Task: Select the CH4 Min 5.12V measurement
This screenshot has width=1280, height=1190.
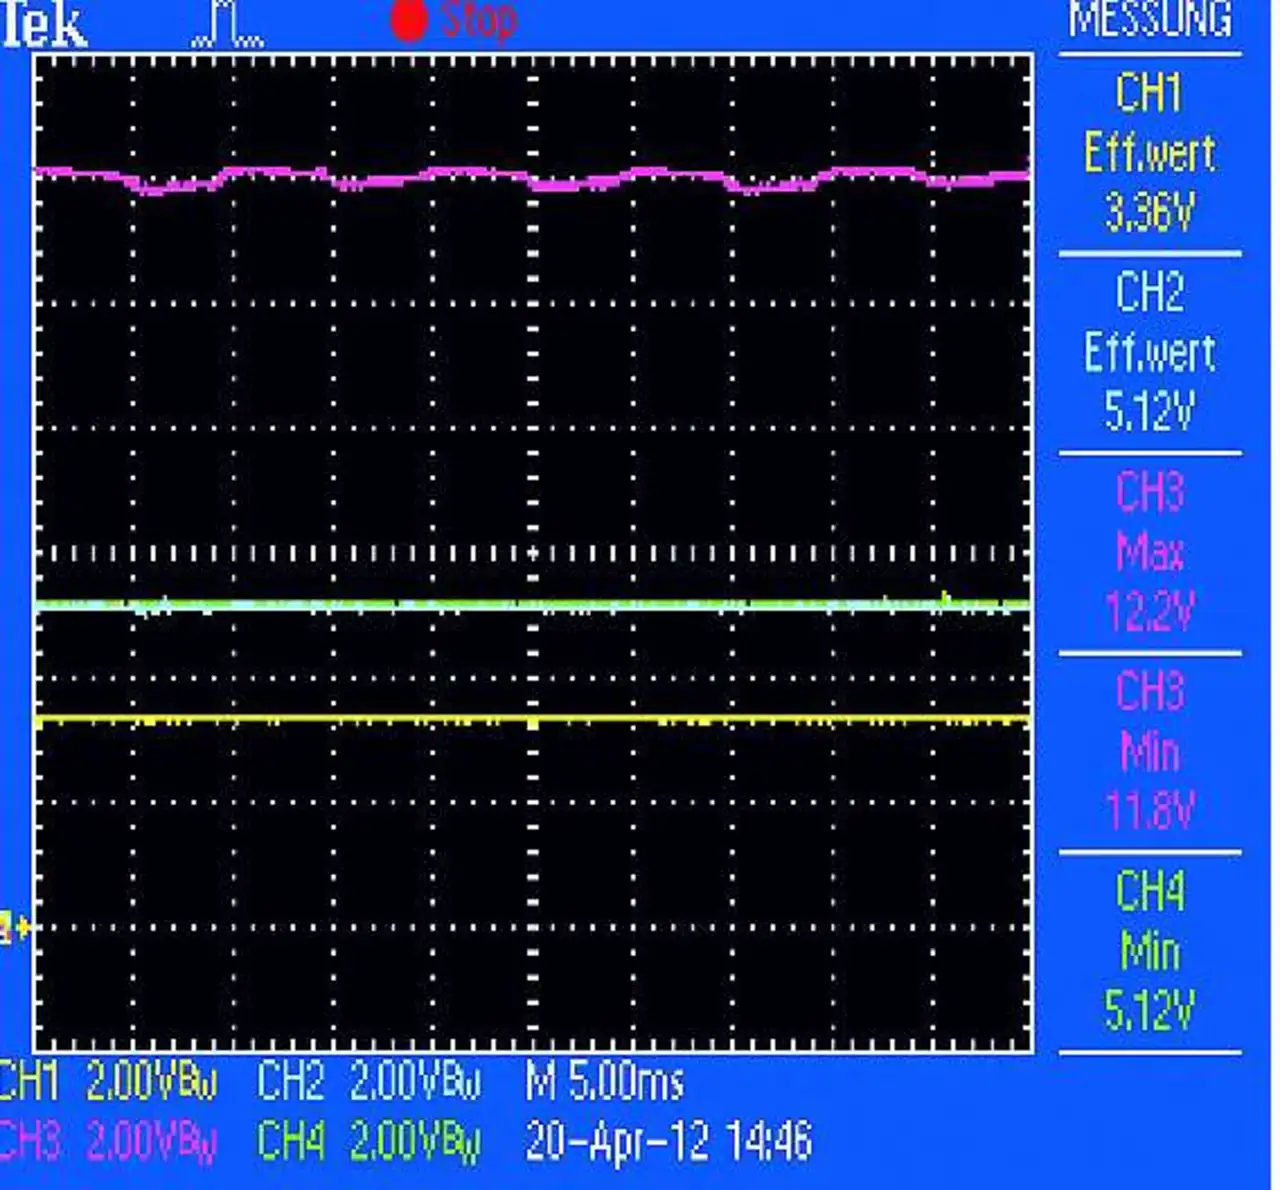Action: (1150, 950)
